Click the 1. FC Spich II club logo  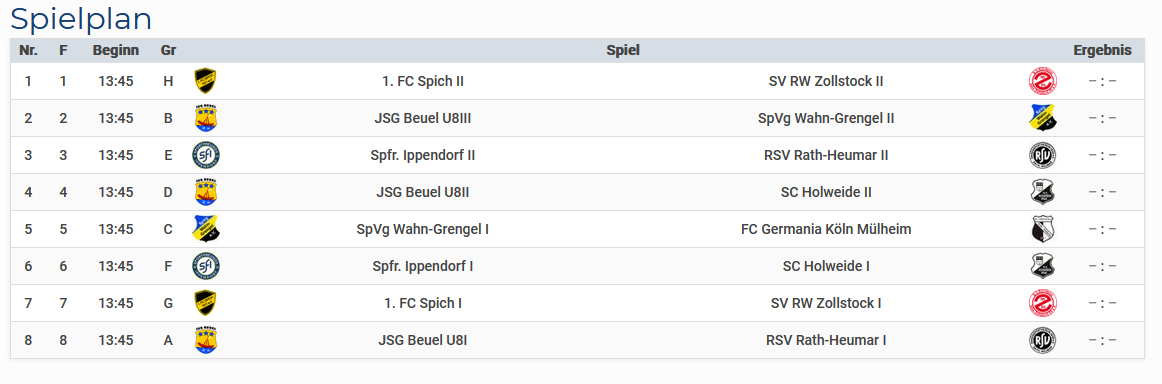pyautogui.click(x=205, y=81)
